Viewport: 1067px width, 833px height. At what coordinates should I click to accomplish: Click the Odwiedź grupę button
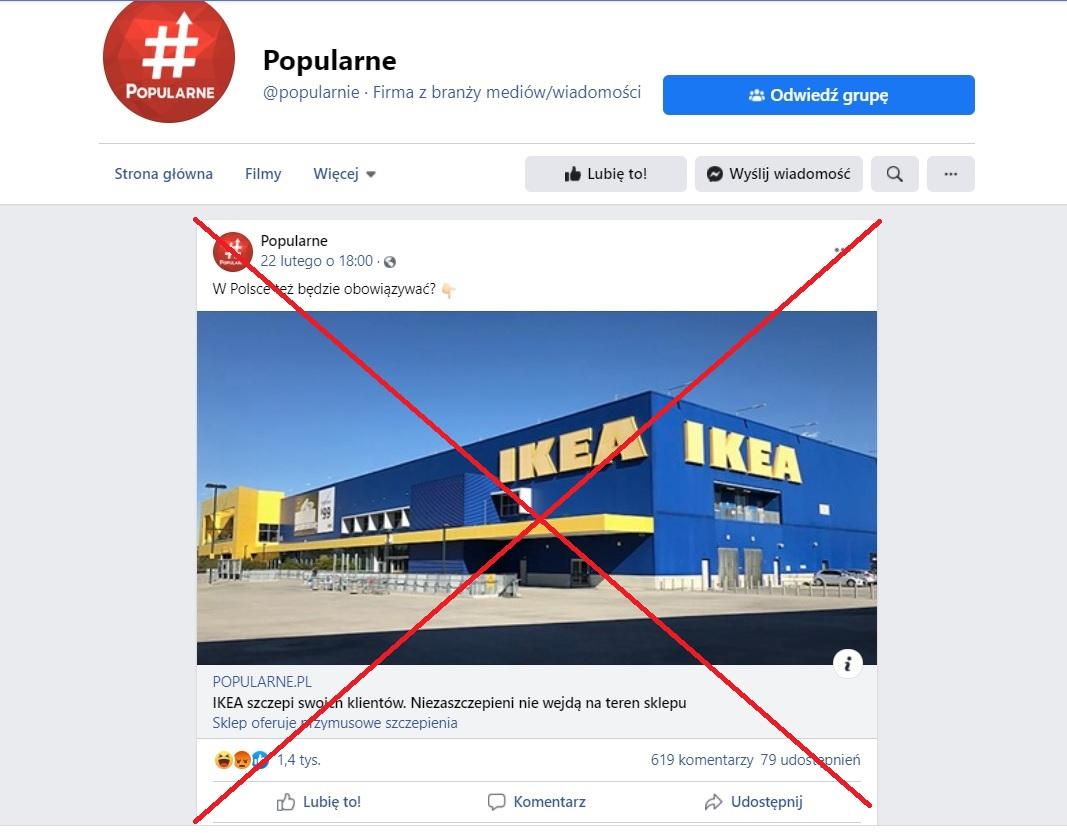coord(819,95)
